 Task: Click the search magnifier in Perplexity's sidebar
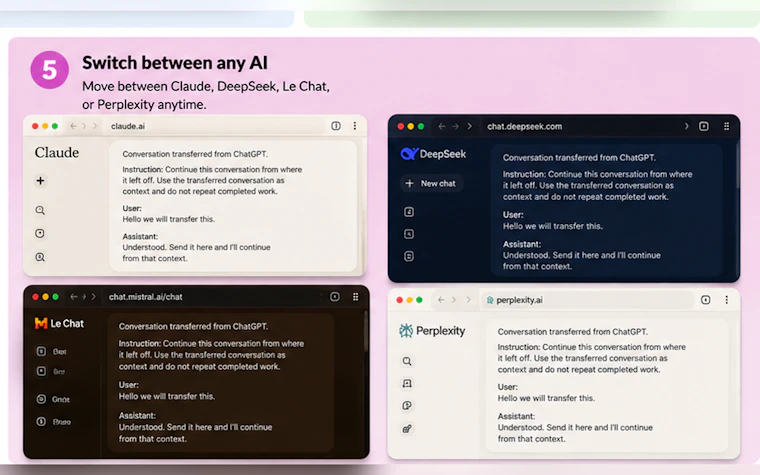tap(407, 361)
